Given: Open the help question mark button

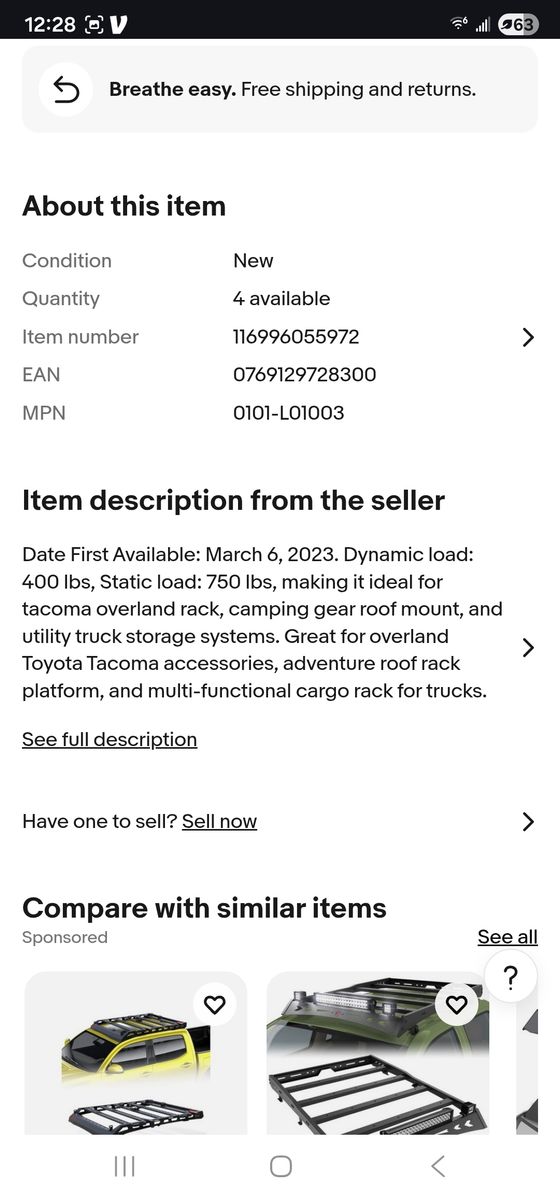Looking at the screenshot, I should pos(510,977).
